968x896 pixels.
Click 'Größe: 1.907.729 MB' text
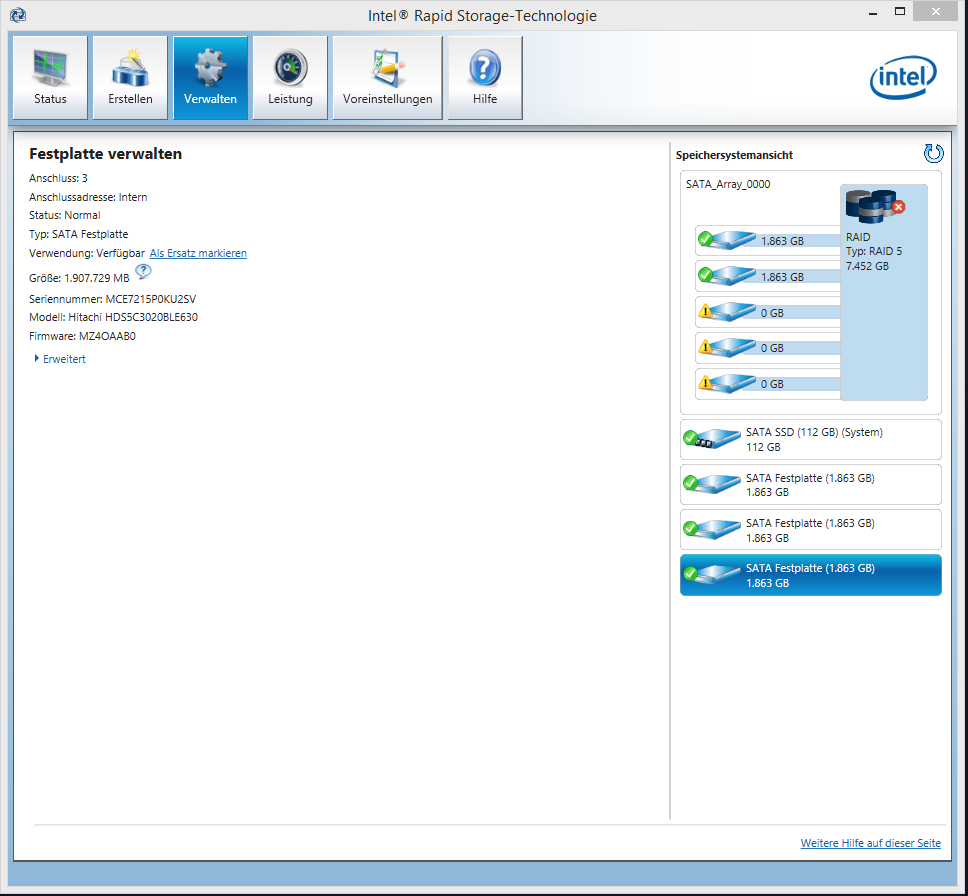(79, 278)
